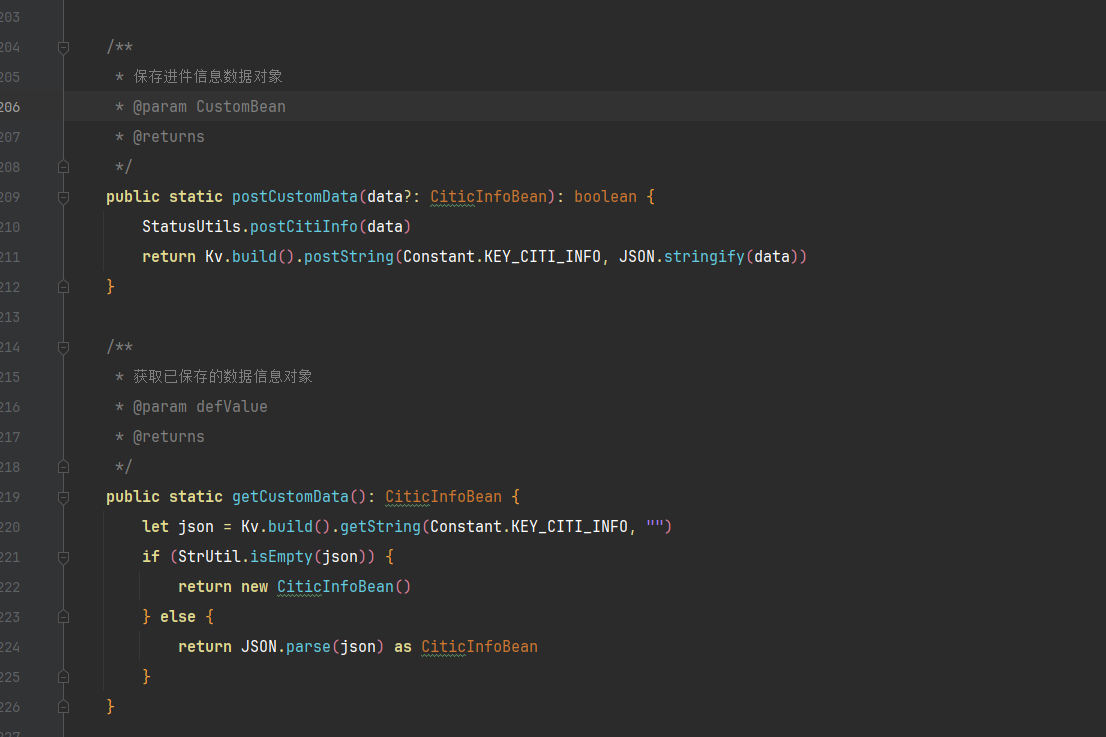Click 'new CiticInfoBean()' constructor call
This screenshot has height=737, width=1106.
pos(335,587)
